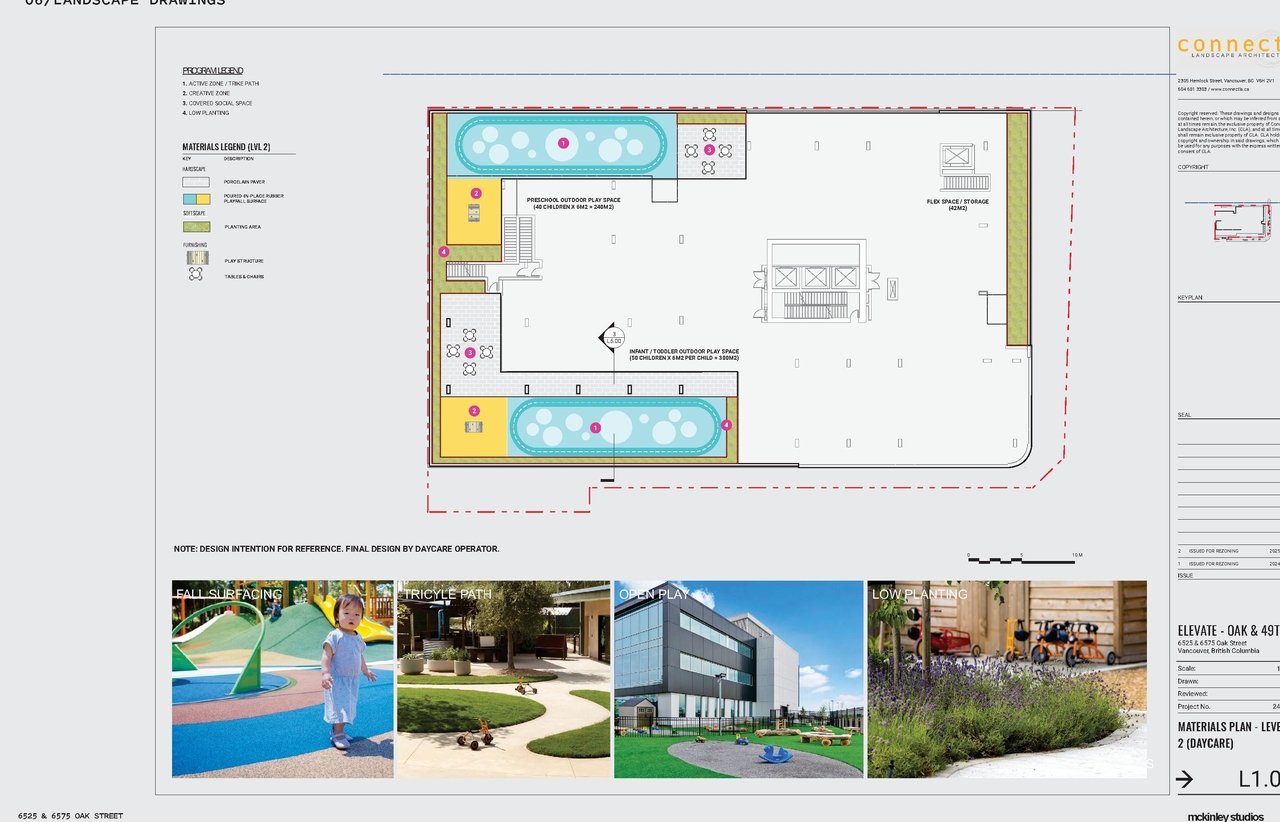Select the section marker symbol labeled L5.00
Image resolution: width=1280 pixels, height=822 pixels.
tap(612, 338)
